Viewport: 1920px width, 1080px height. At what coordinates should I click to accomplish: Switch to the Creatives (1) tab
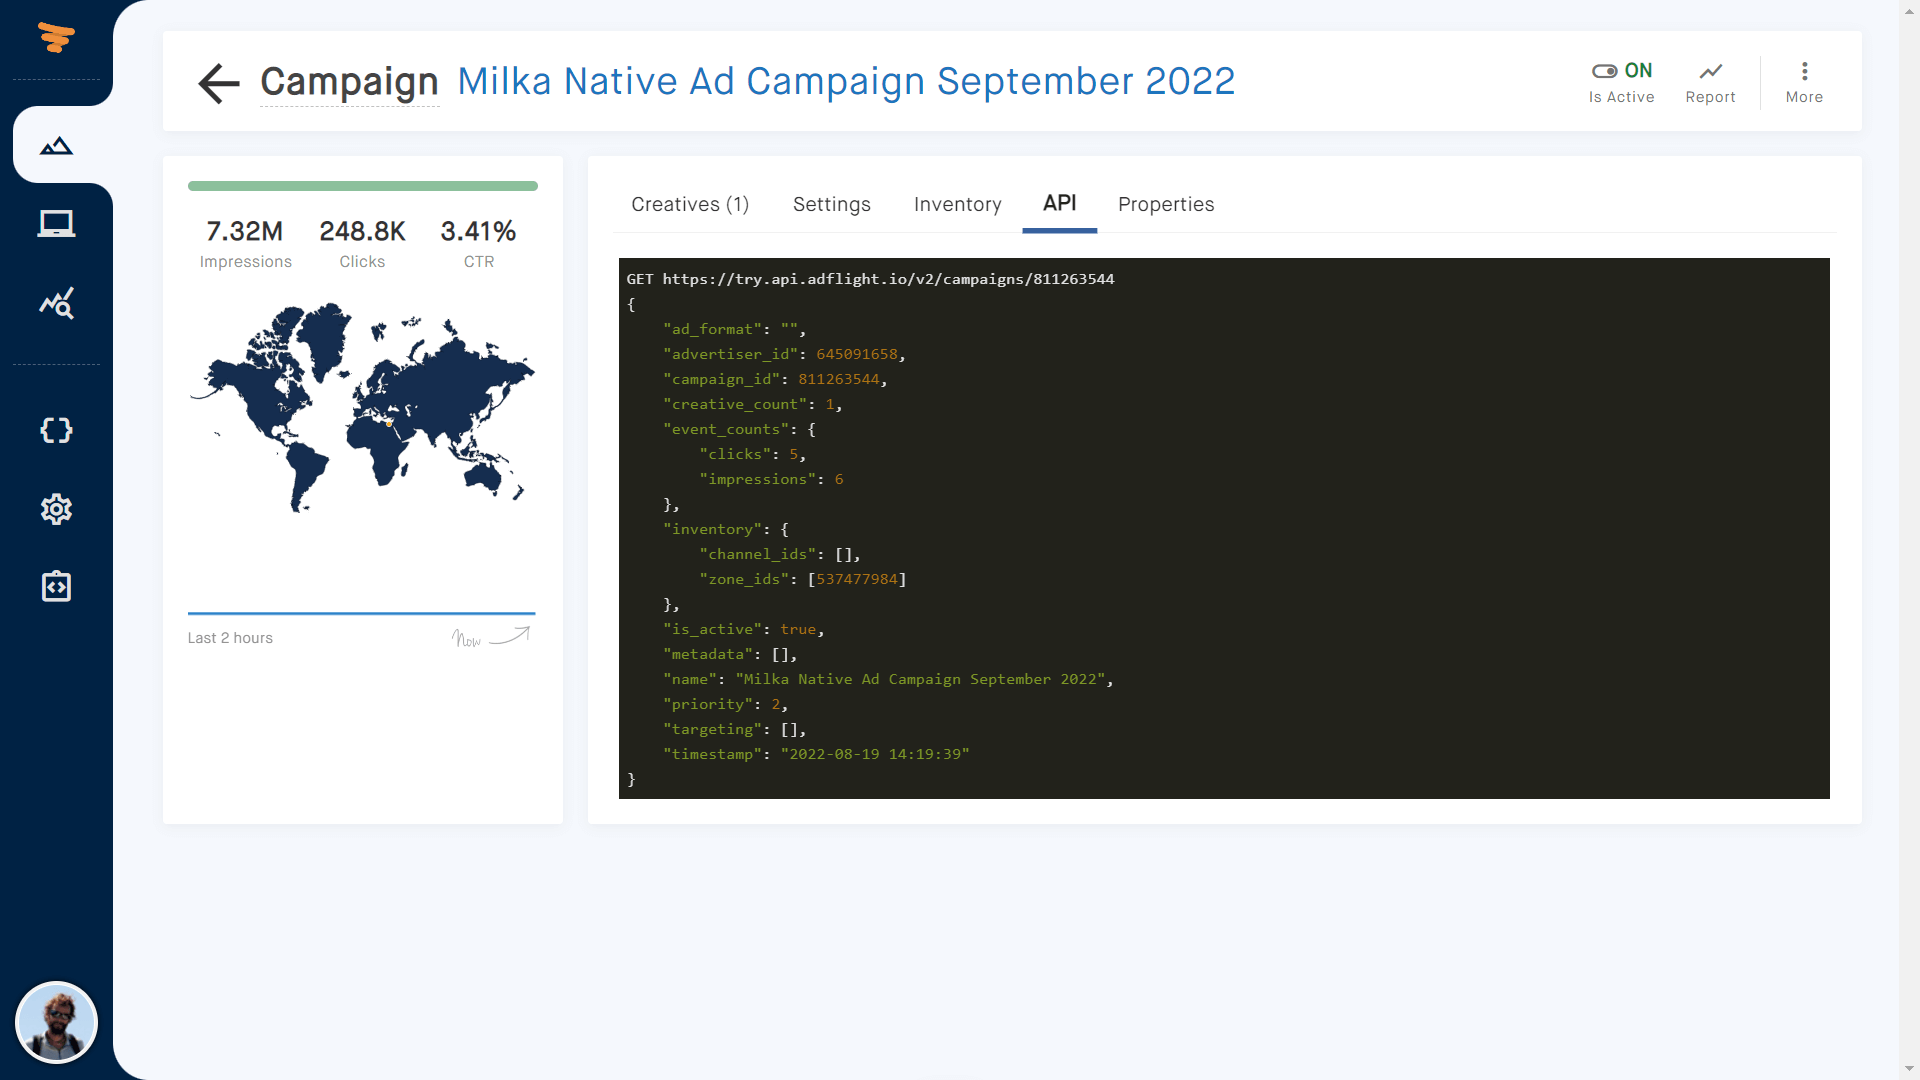(690, 204)
